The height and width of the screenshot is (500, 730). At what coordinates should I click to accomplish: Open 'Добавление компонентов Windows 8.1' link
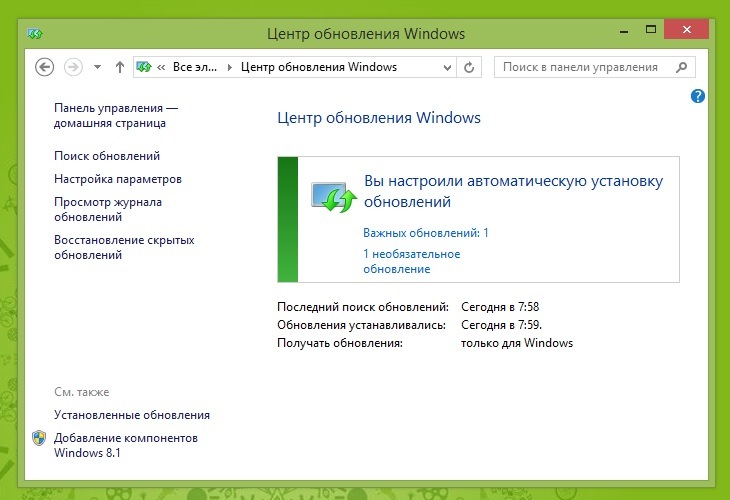(126, 445)
